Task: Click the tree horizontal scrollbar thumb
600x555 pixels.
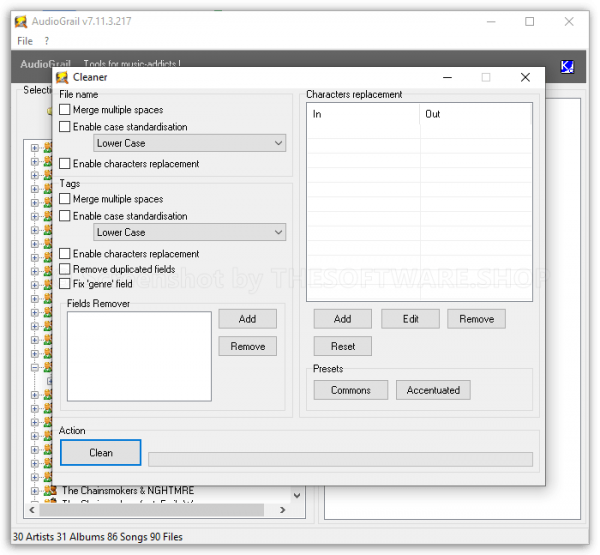Action: click(x=152, y=510)
